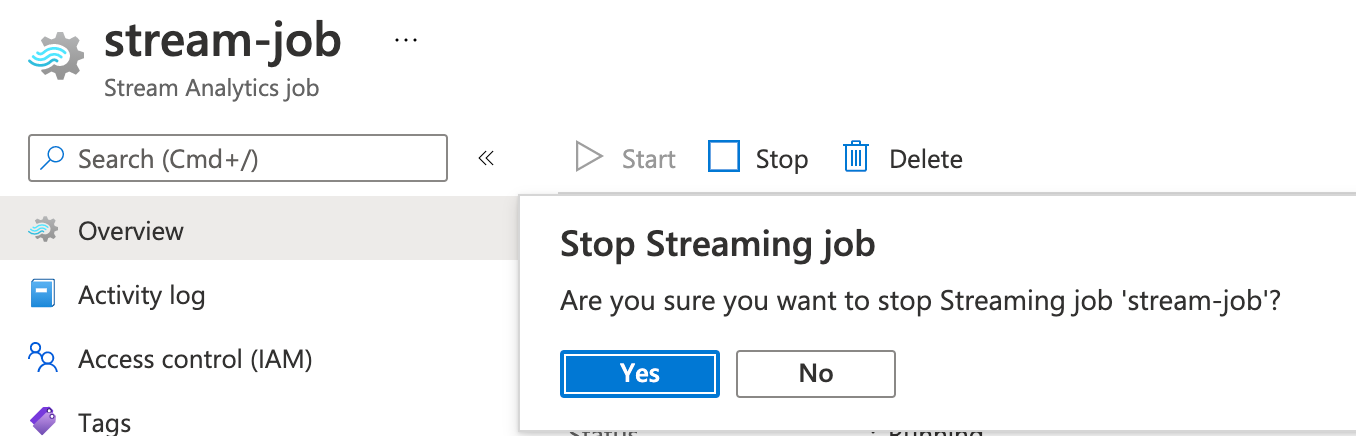Select the Overview text label in the sidebar
This screenshot has height=436, width=1356.
131,231
